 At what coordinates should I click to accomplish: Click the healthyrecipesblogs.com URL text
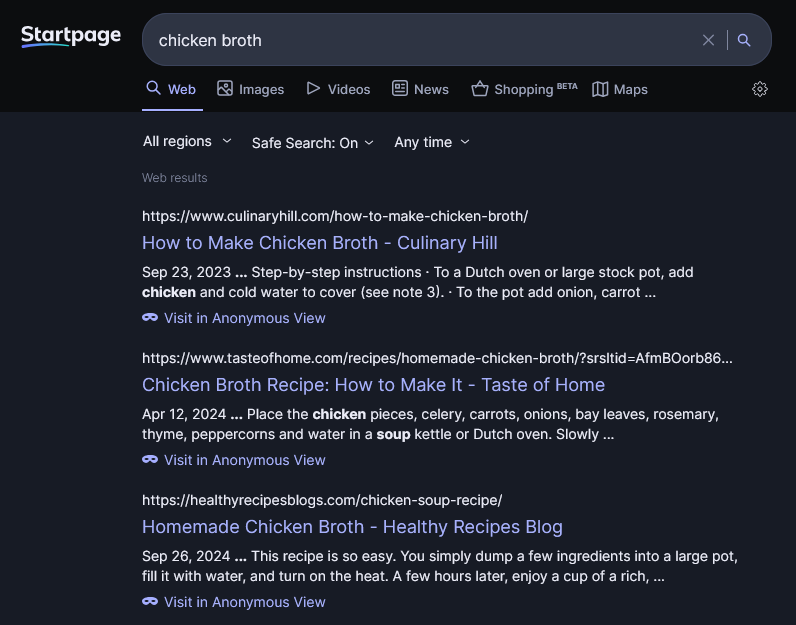click(x=322, y=500)
